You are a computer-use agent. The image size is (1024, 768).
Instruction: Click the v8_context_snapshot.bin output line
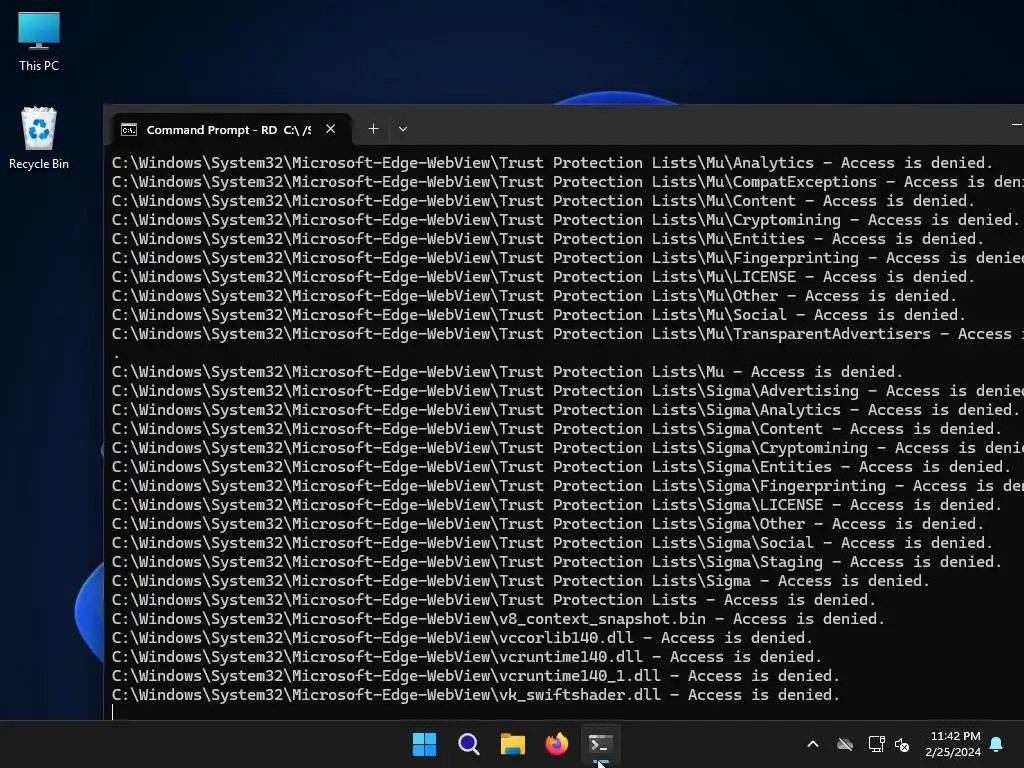pos(498,619)
